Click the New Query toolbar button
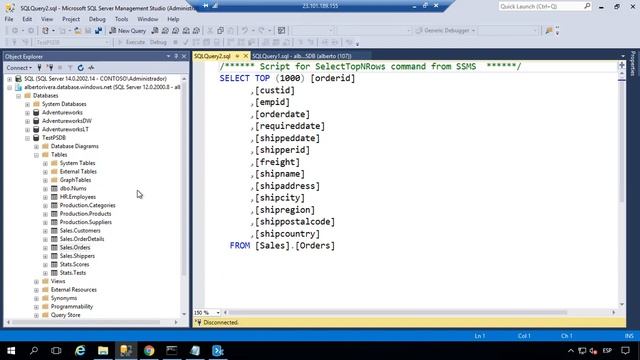Screen dimensions: 640x360 coord(128,31)
